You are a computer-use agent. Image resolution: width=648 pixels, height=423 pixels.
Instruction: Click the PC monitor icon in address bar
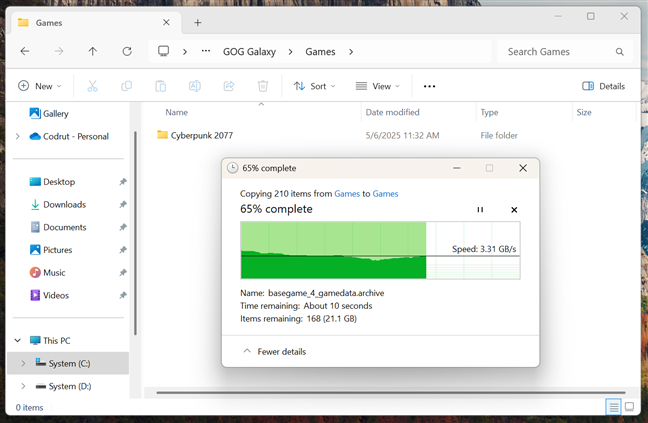pyautogui.click(x=164, y=51)
